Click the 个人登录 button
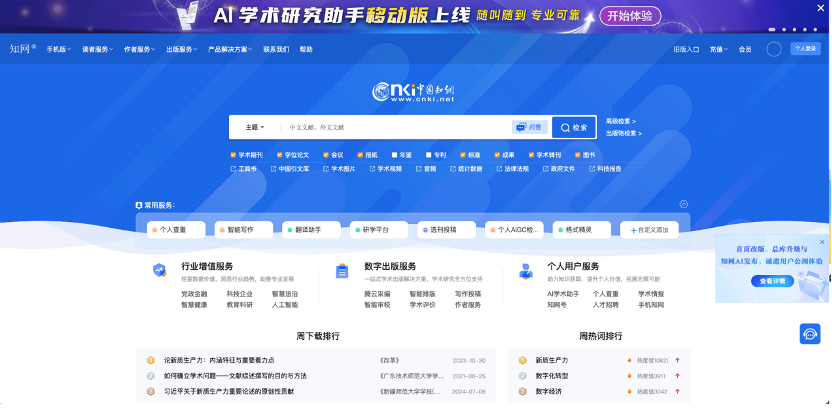832x420 pixels. (x=805, y=49)
